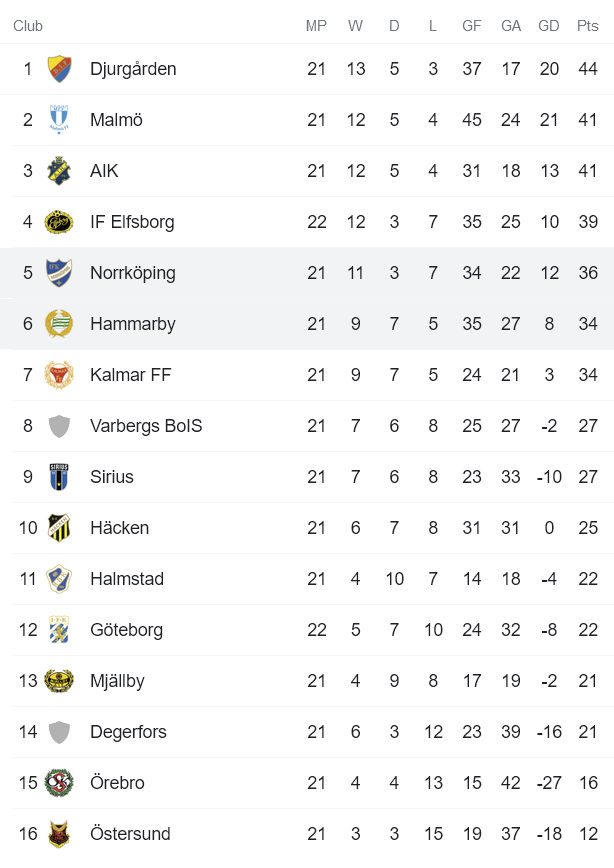Image resolution: width=614 pixels, height=868 pixels.
Task: Click the Malmö club badge
Action: (x=60, y=119)
